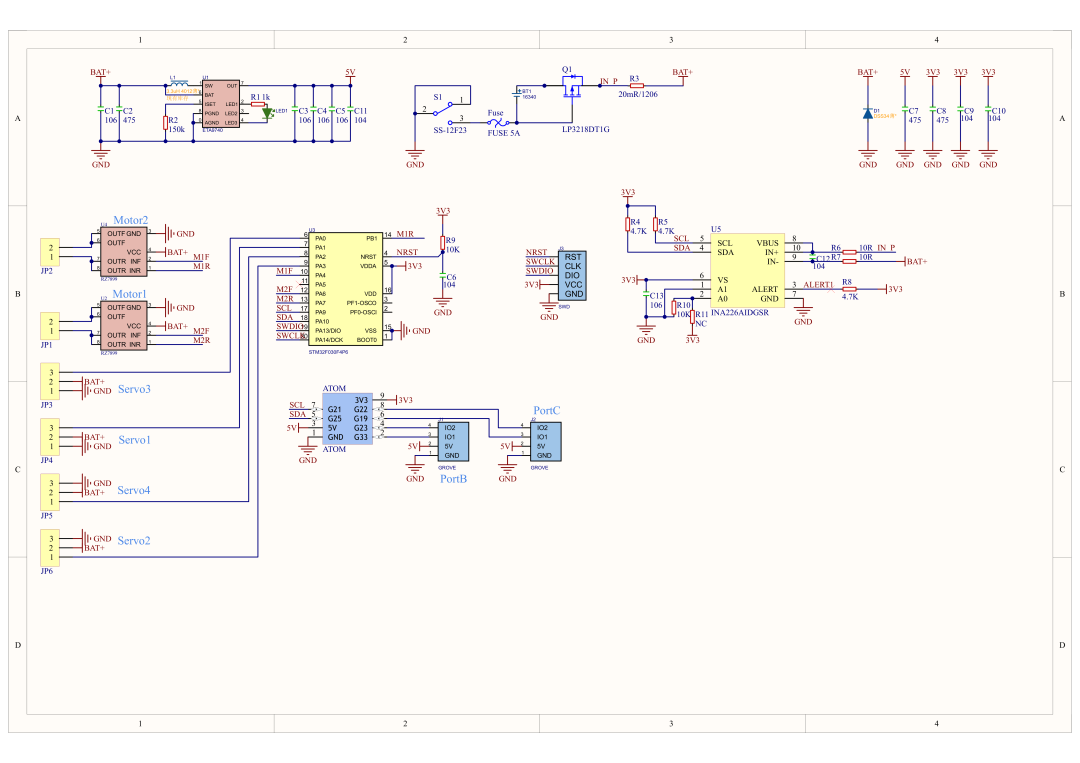The image size is (1080, 763).
Task: Click the C13 106 capacitor symbol
Action: click(x=646, y=295)
